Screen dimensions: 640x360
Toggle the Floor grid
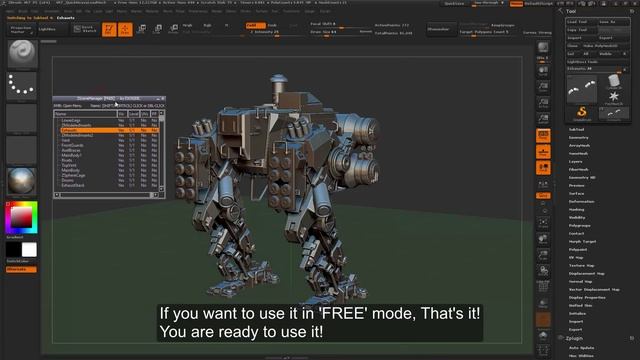543,152
